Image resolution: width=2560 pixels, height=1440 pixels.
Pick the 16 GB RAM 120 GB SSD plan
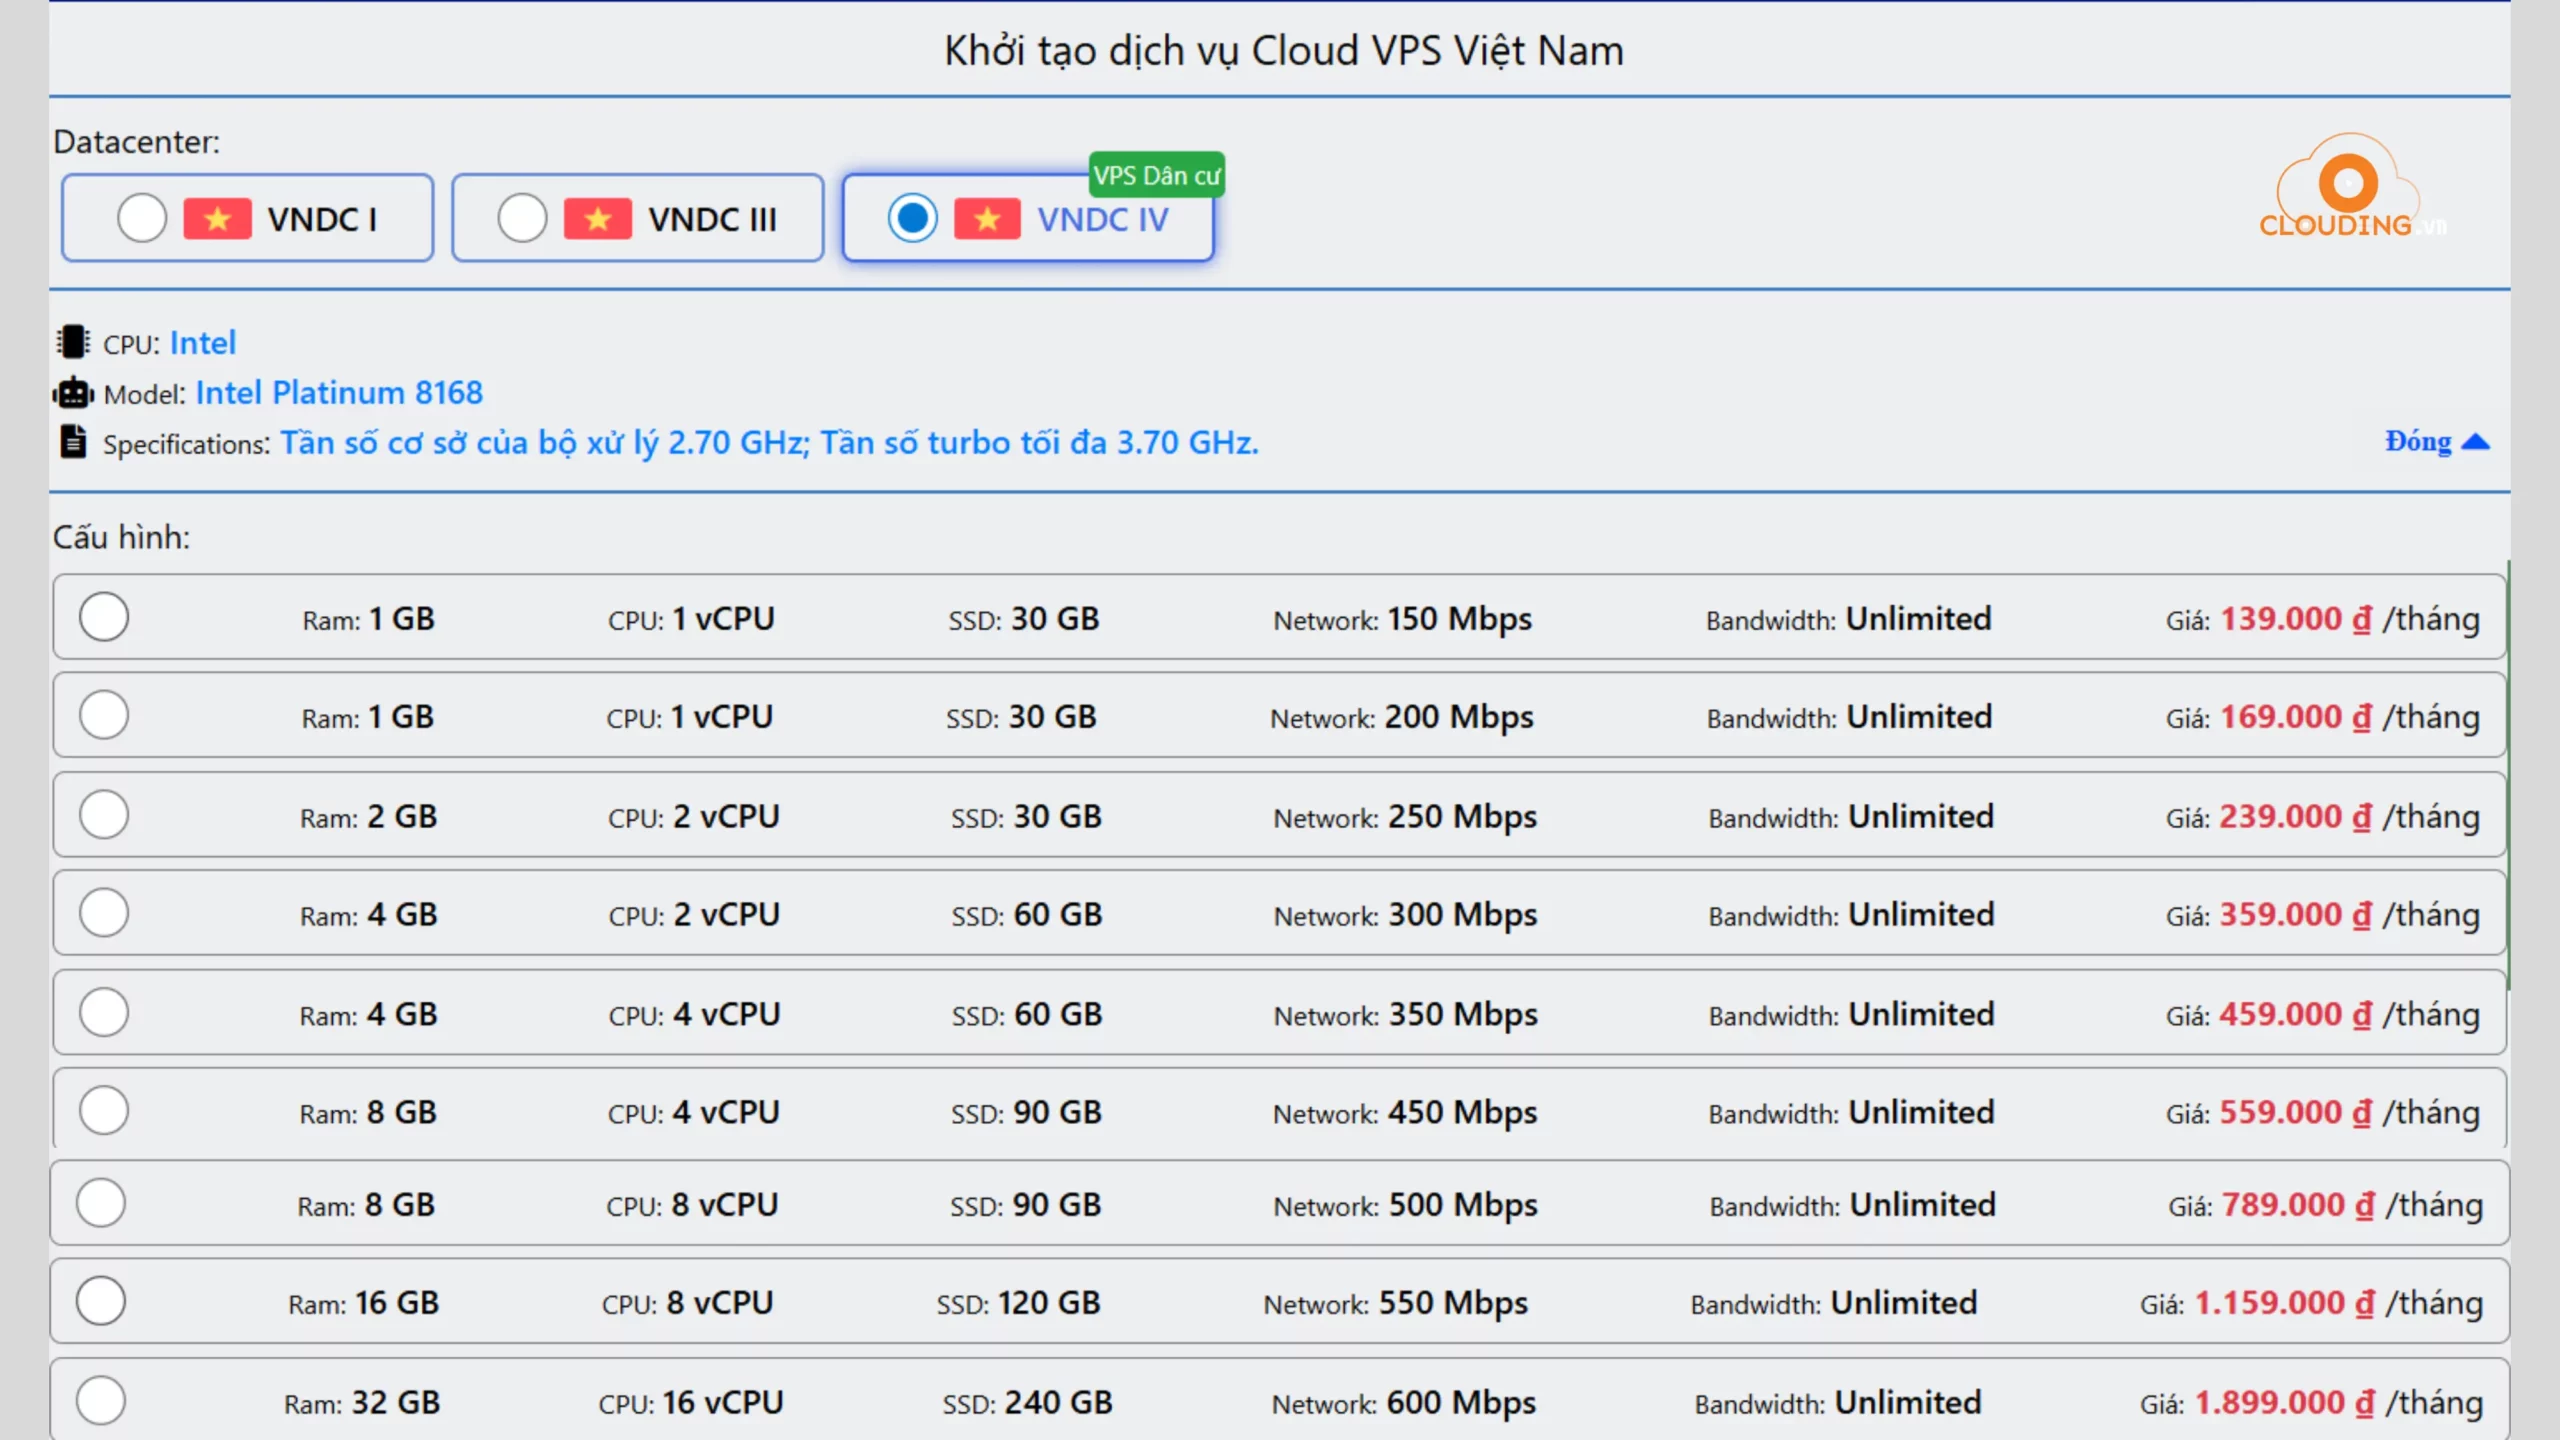point(101,1301)
